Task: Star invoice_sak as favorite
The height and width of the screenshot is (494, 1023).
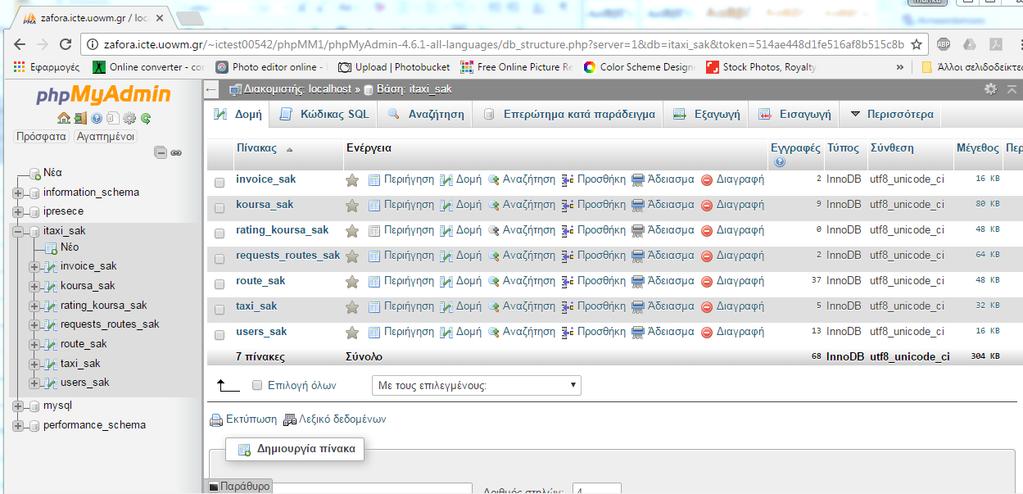Action: click(352, 180)
